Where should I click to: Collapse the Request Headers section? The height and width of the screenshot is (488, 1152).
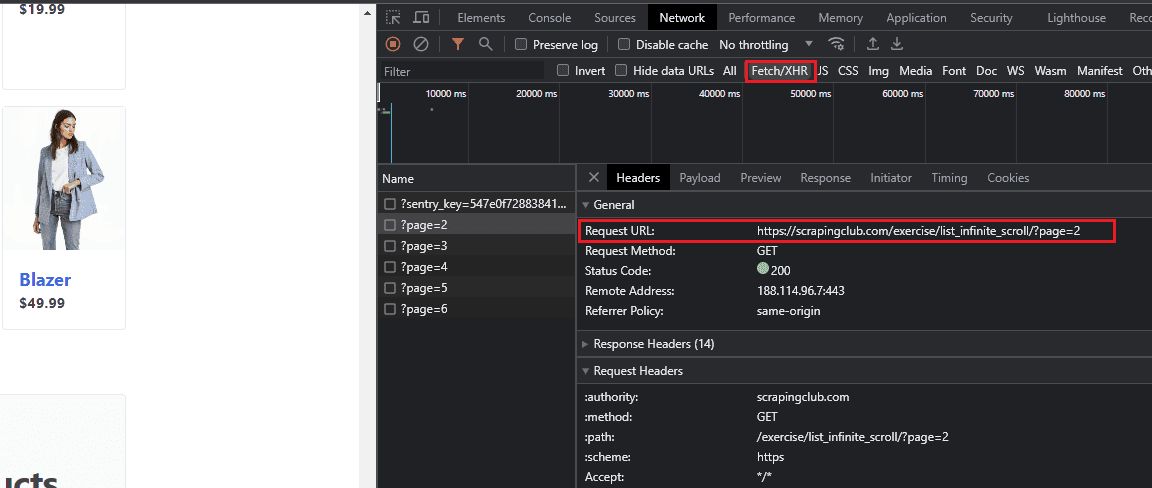pyautogui.click(x=586, y=371)
